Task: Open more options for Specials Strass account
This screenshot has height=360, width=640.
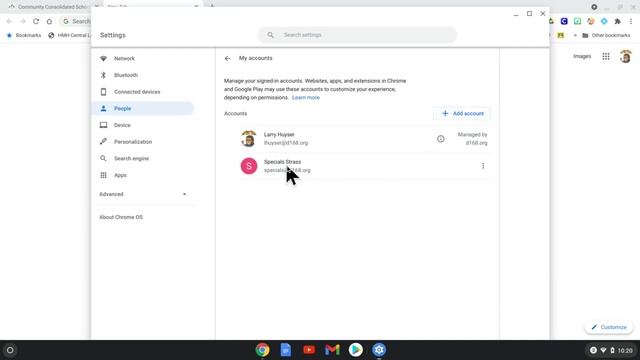Action: (483, 166)
